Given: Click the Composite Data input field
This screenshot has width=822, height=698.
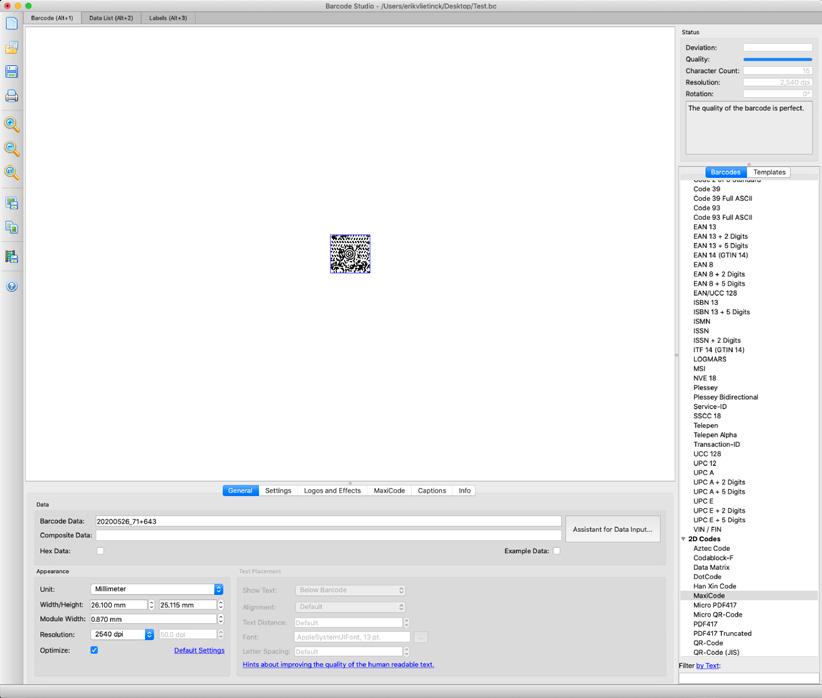Looking at the screenshot, I should 328,535.
